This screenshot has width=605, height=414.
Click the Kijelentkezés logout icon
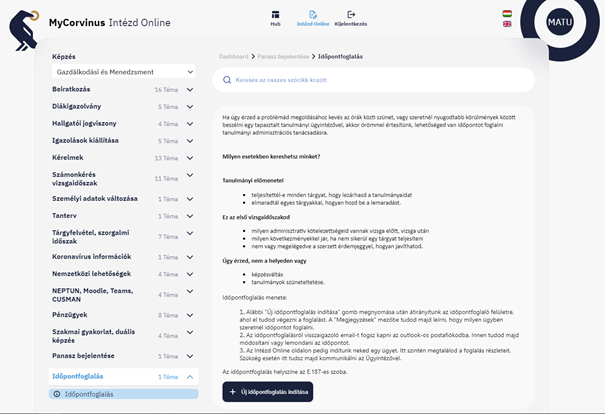[x=351, y=15]
